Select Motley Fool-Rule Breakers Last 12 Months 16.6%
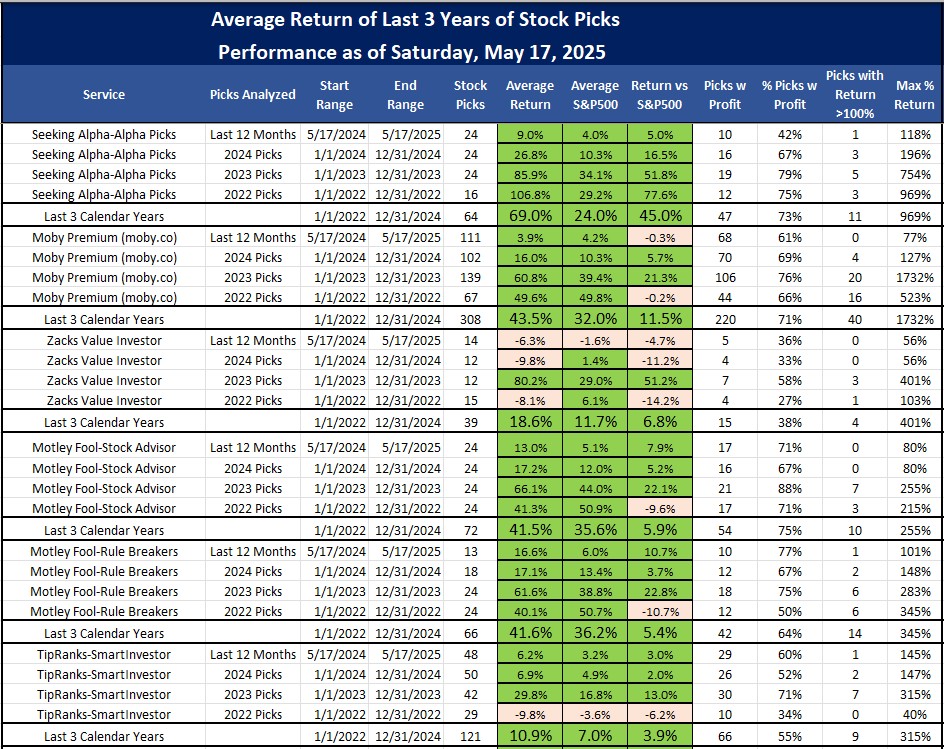Viewport: 944px width, 749px height. point(530,552)
